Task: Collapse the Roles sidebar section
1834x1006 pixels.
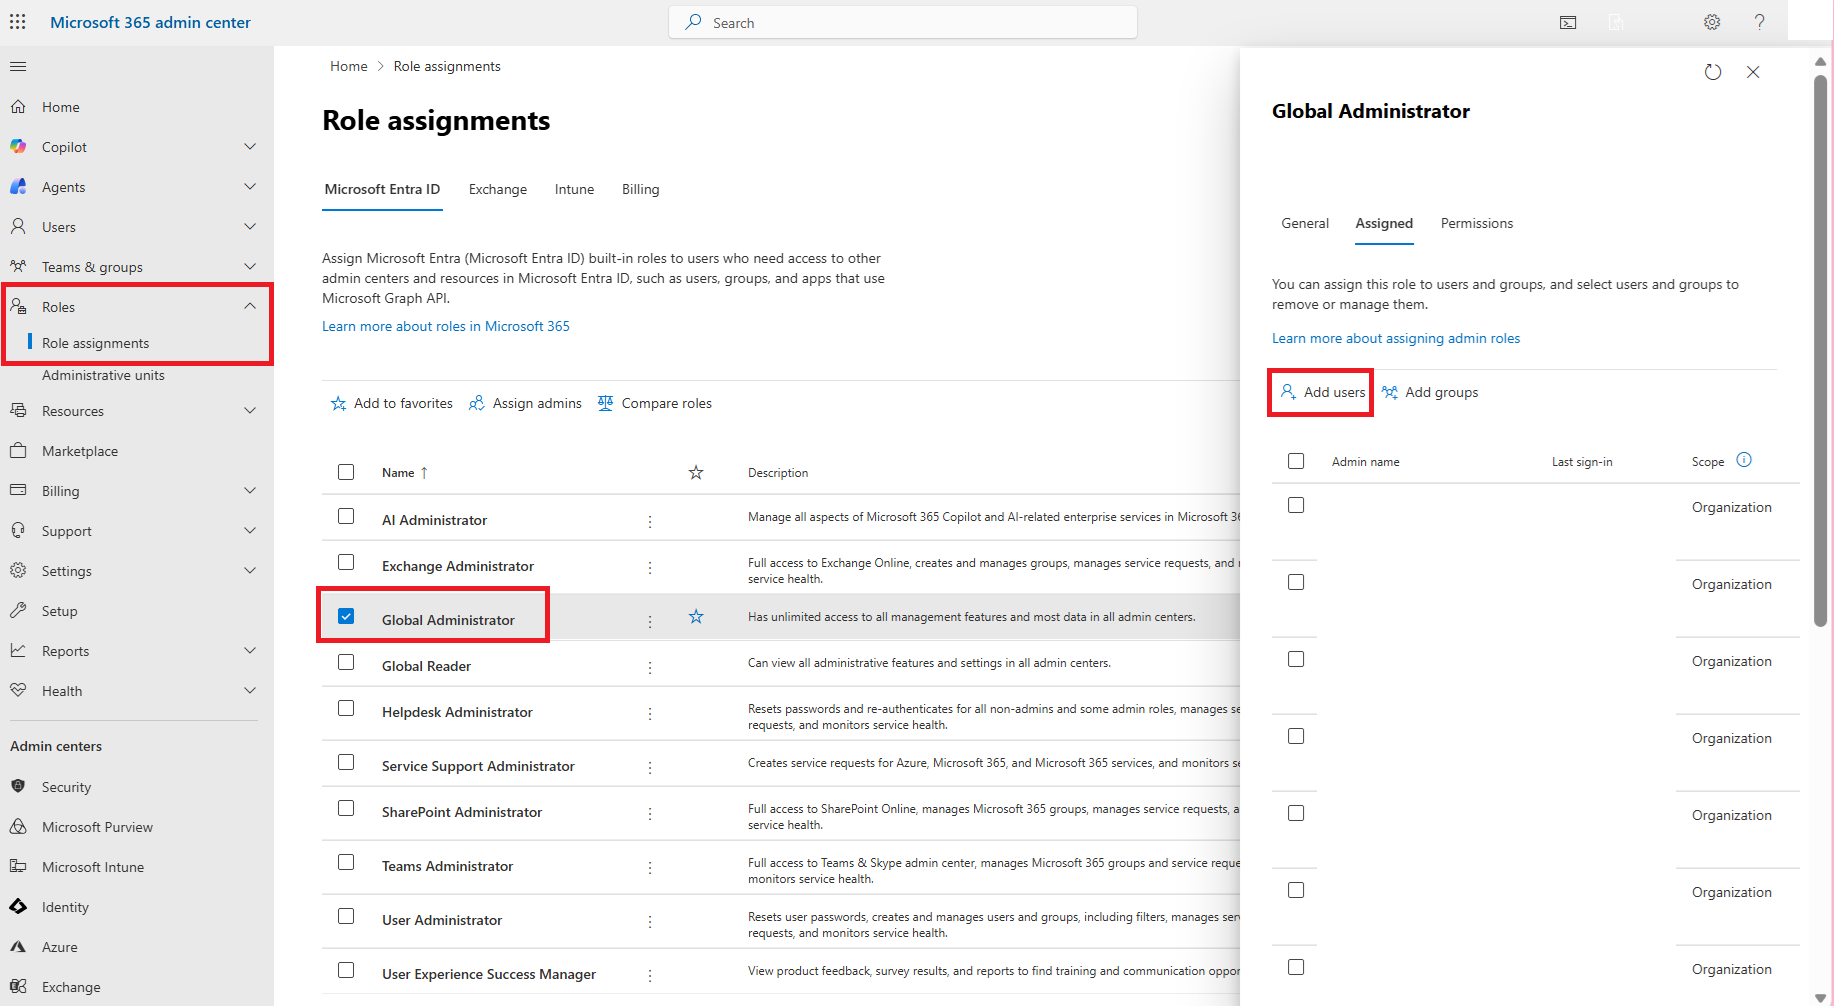Action: pos(250,307)
